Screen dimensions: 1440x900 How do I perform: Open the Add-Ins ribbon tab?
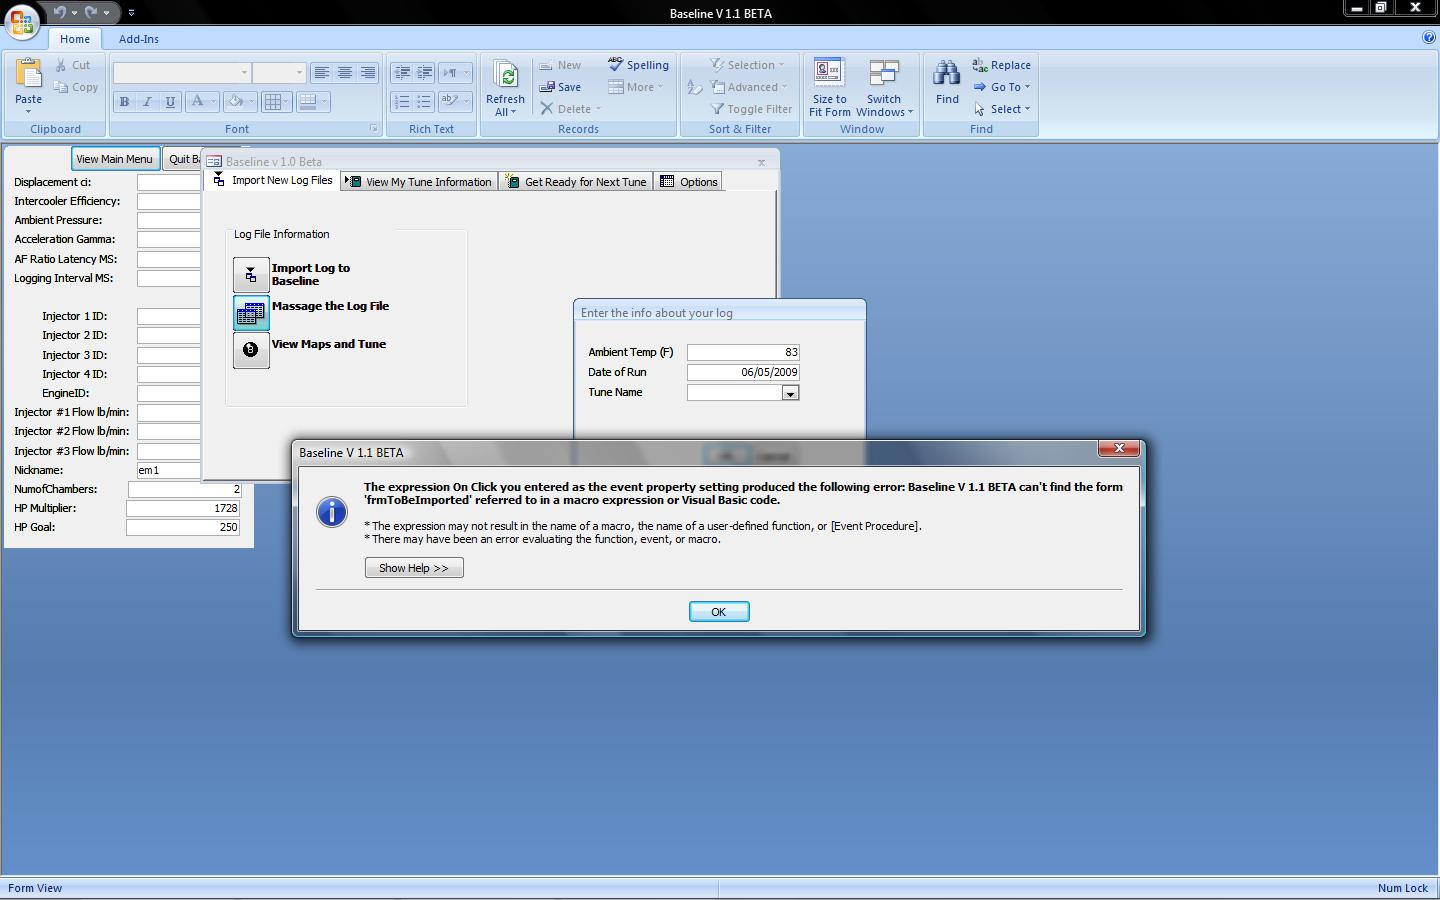point(138,39)
